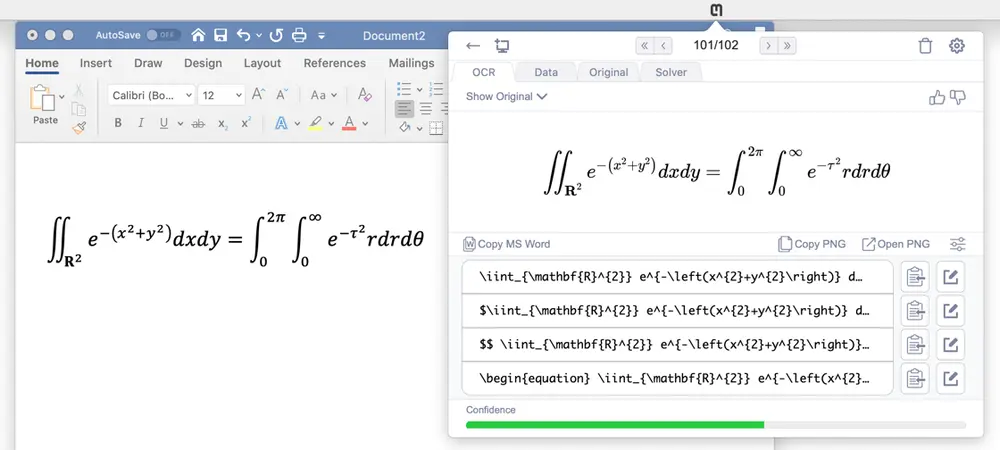Open the Change Case Aa dropdown
The height and width of the screenshot is (450, 1000).
point(323,96)
